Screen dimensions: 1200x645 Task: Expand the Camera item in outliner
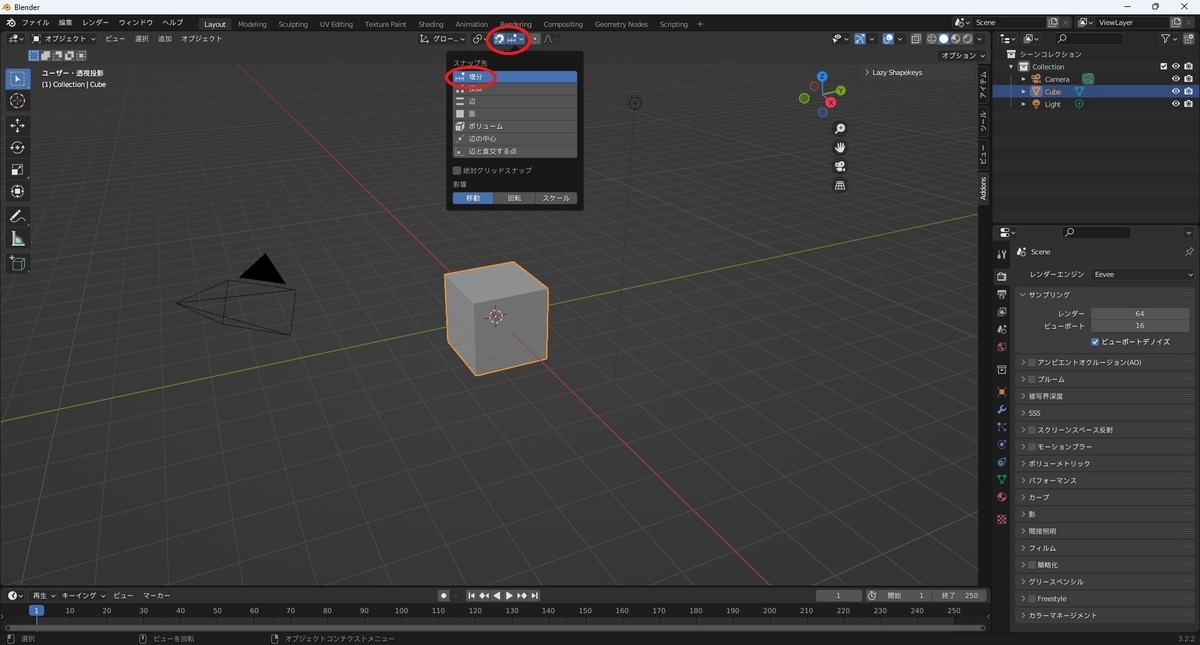1023,79
